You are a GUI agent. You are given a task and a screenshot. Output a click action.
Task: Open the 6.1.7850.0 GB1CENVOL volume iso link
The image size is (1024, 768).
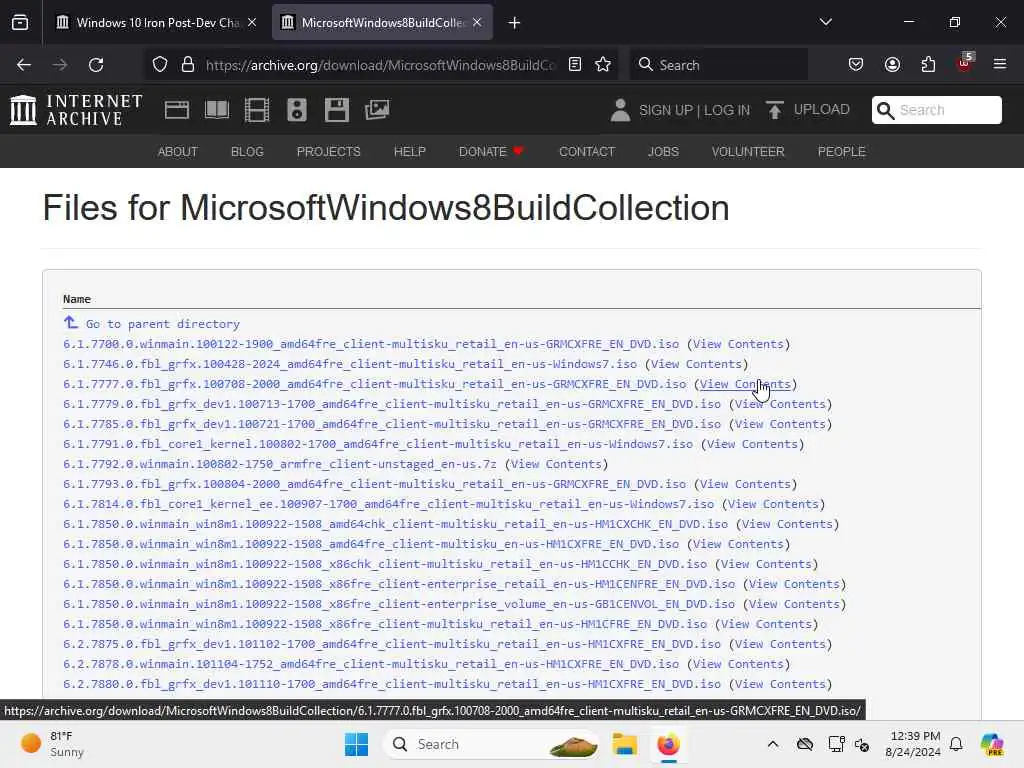click(x=399, y=604)
